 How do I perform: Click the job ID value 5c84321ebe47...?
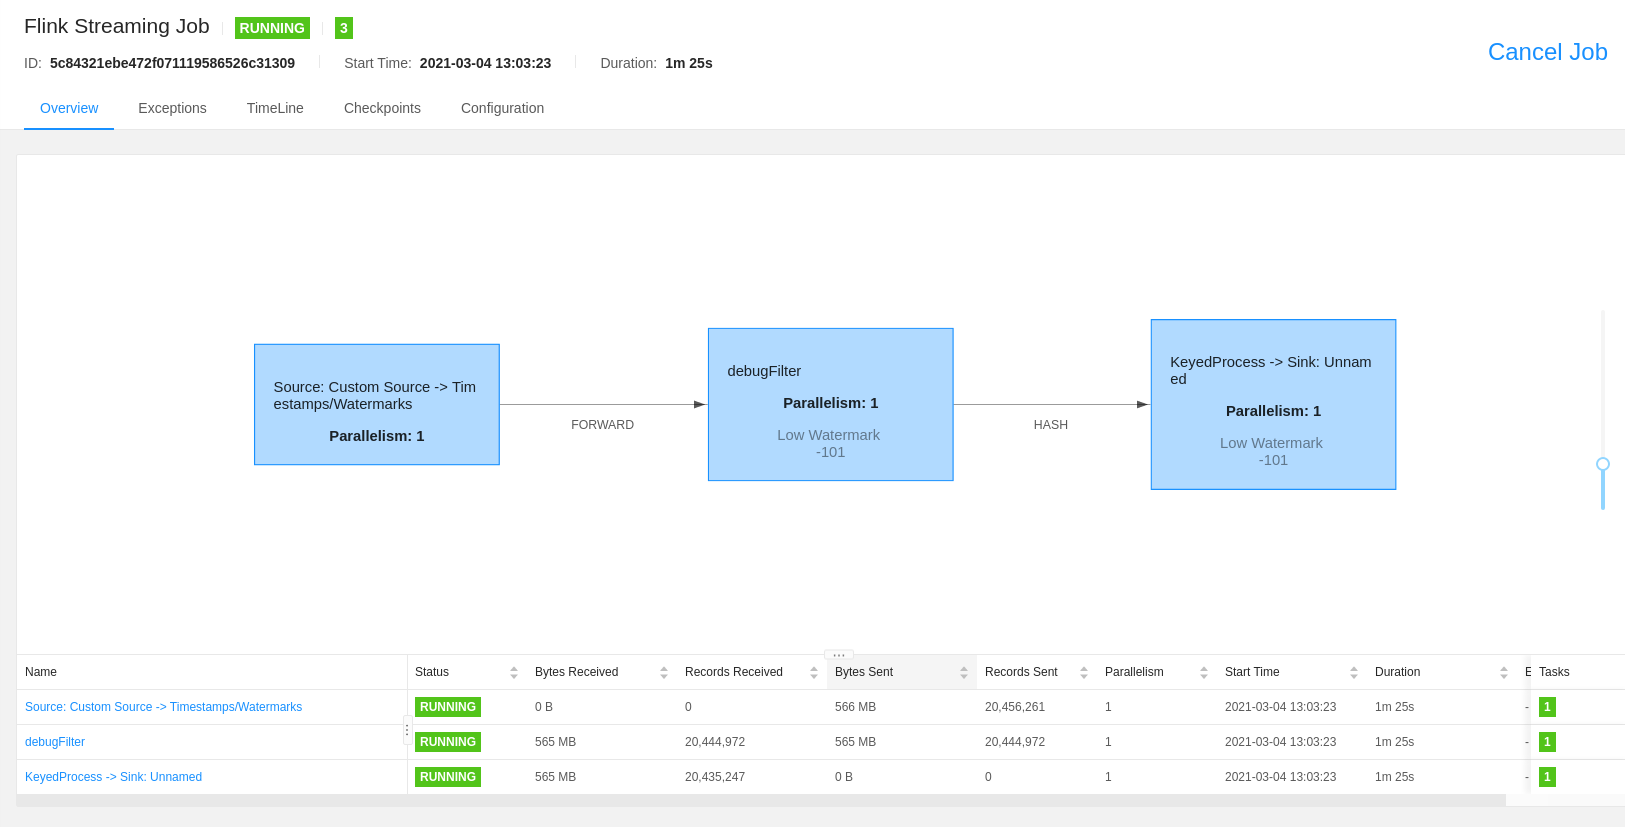click(x=172, y=63)
